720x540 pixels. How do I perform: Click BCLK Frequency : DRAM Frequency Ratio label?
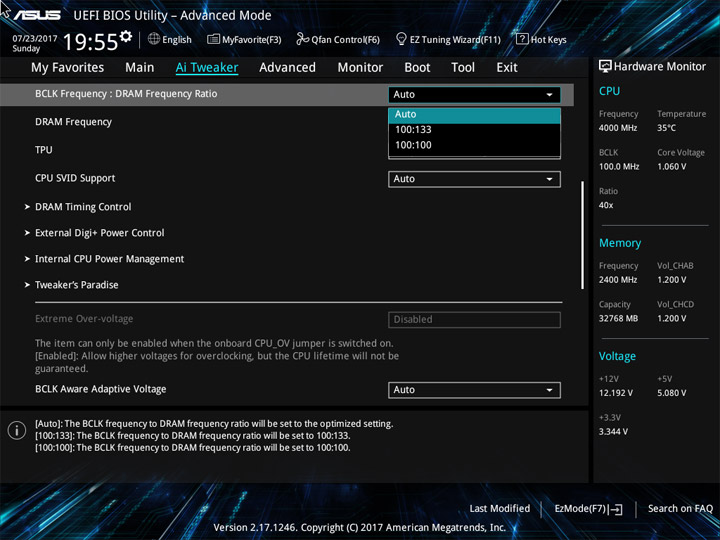(x=126, y=94)
